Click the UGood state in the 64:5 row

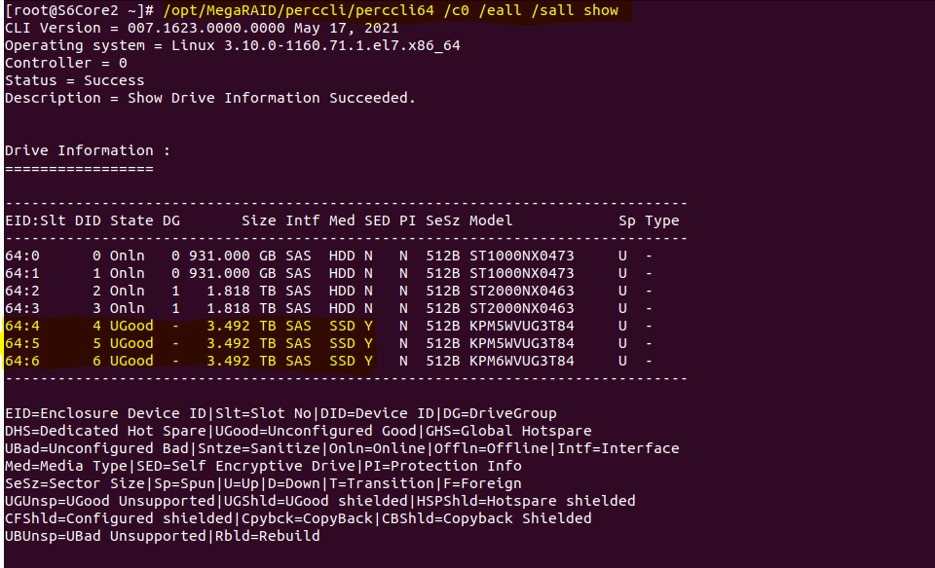click(131, 343)
